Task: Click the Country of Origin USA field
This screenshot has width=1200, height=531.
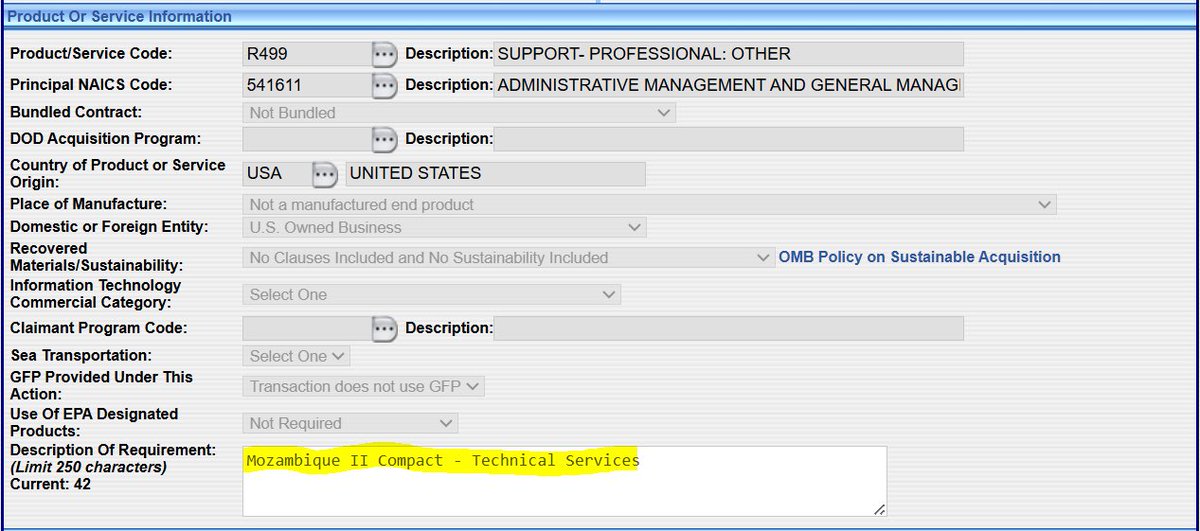Action: [x=274, y=174]
